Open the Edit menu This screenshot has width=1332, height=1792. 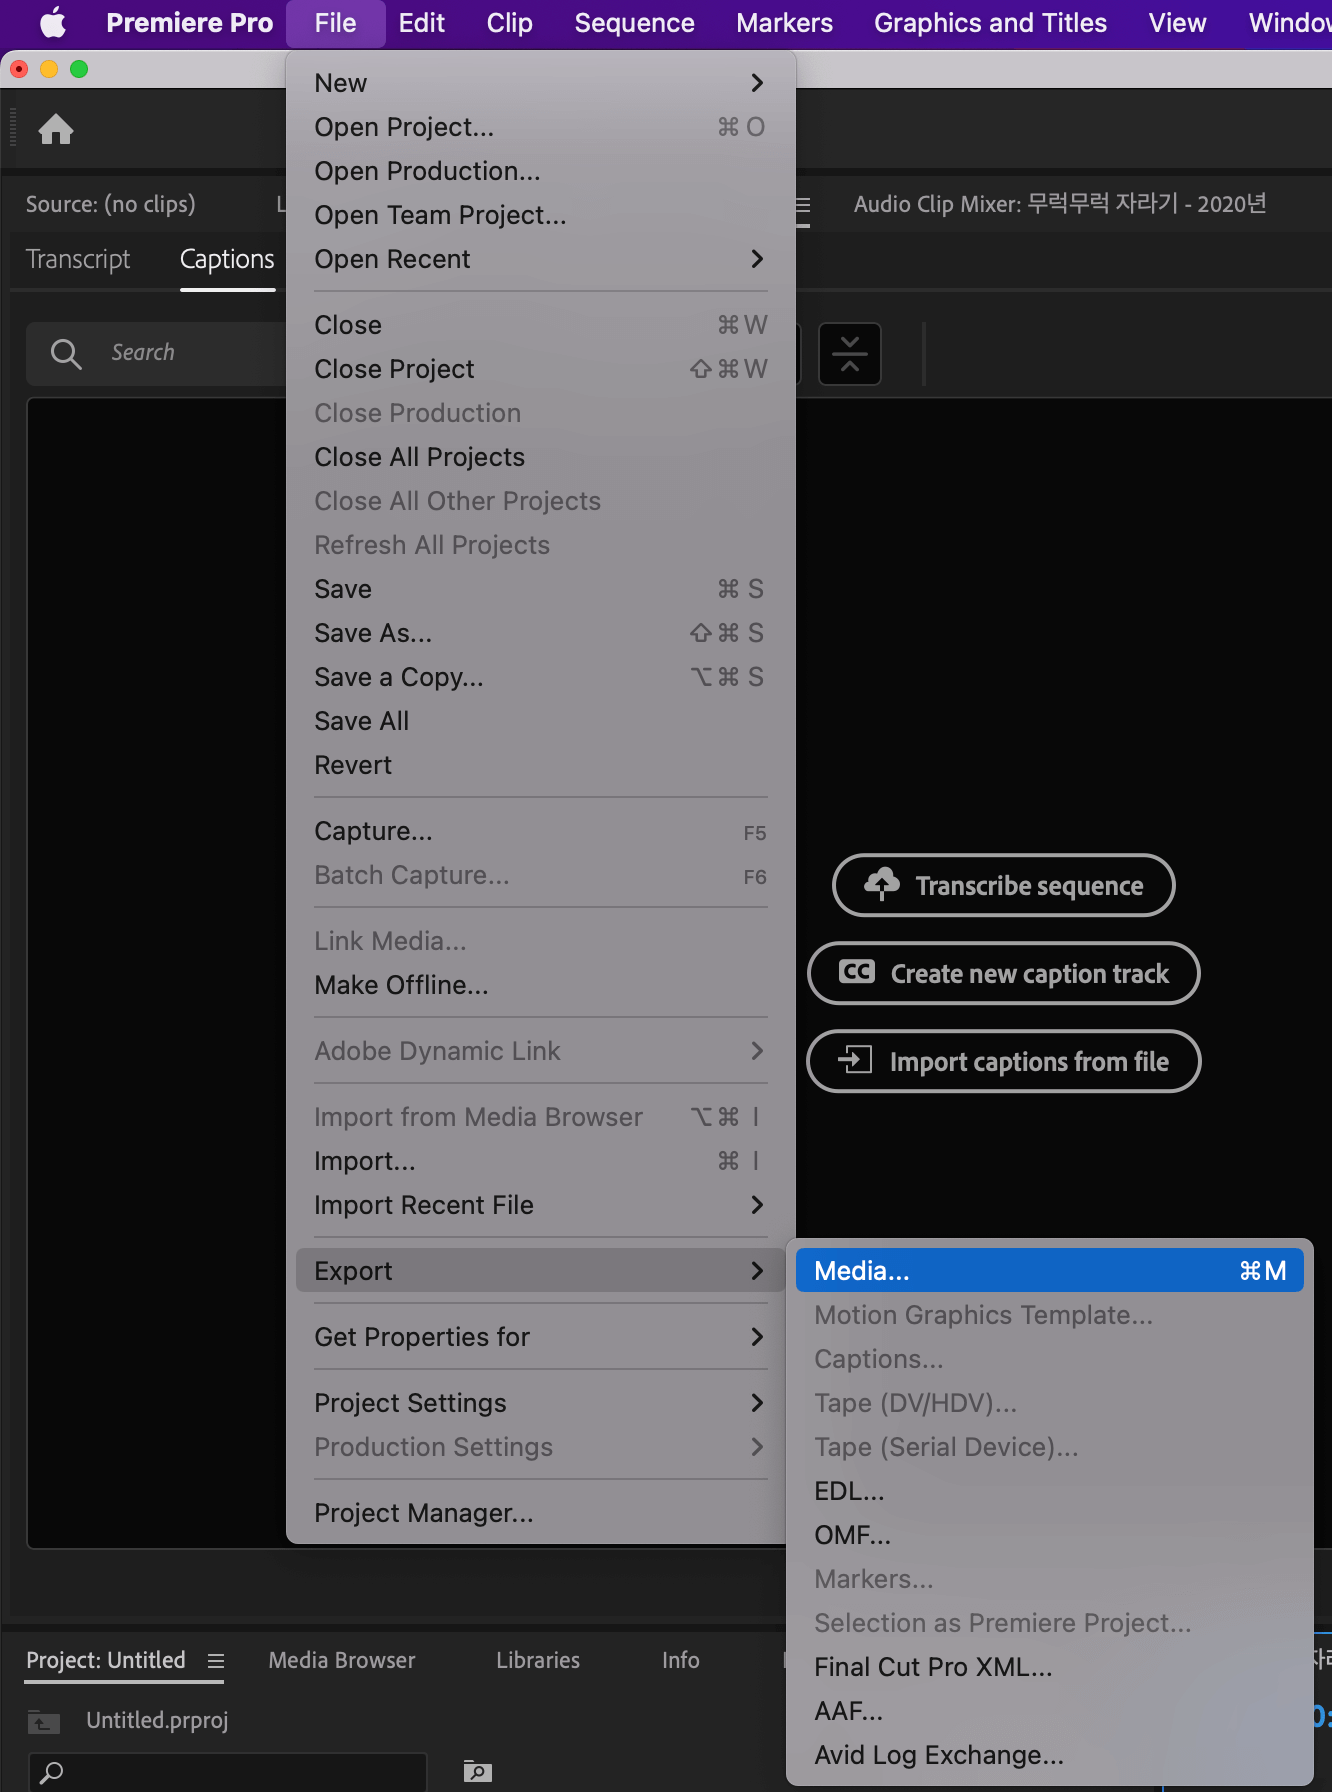click(x=421, y=23)
